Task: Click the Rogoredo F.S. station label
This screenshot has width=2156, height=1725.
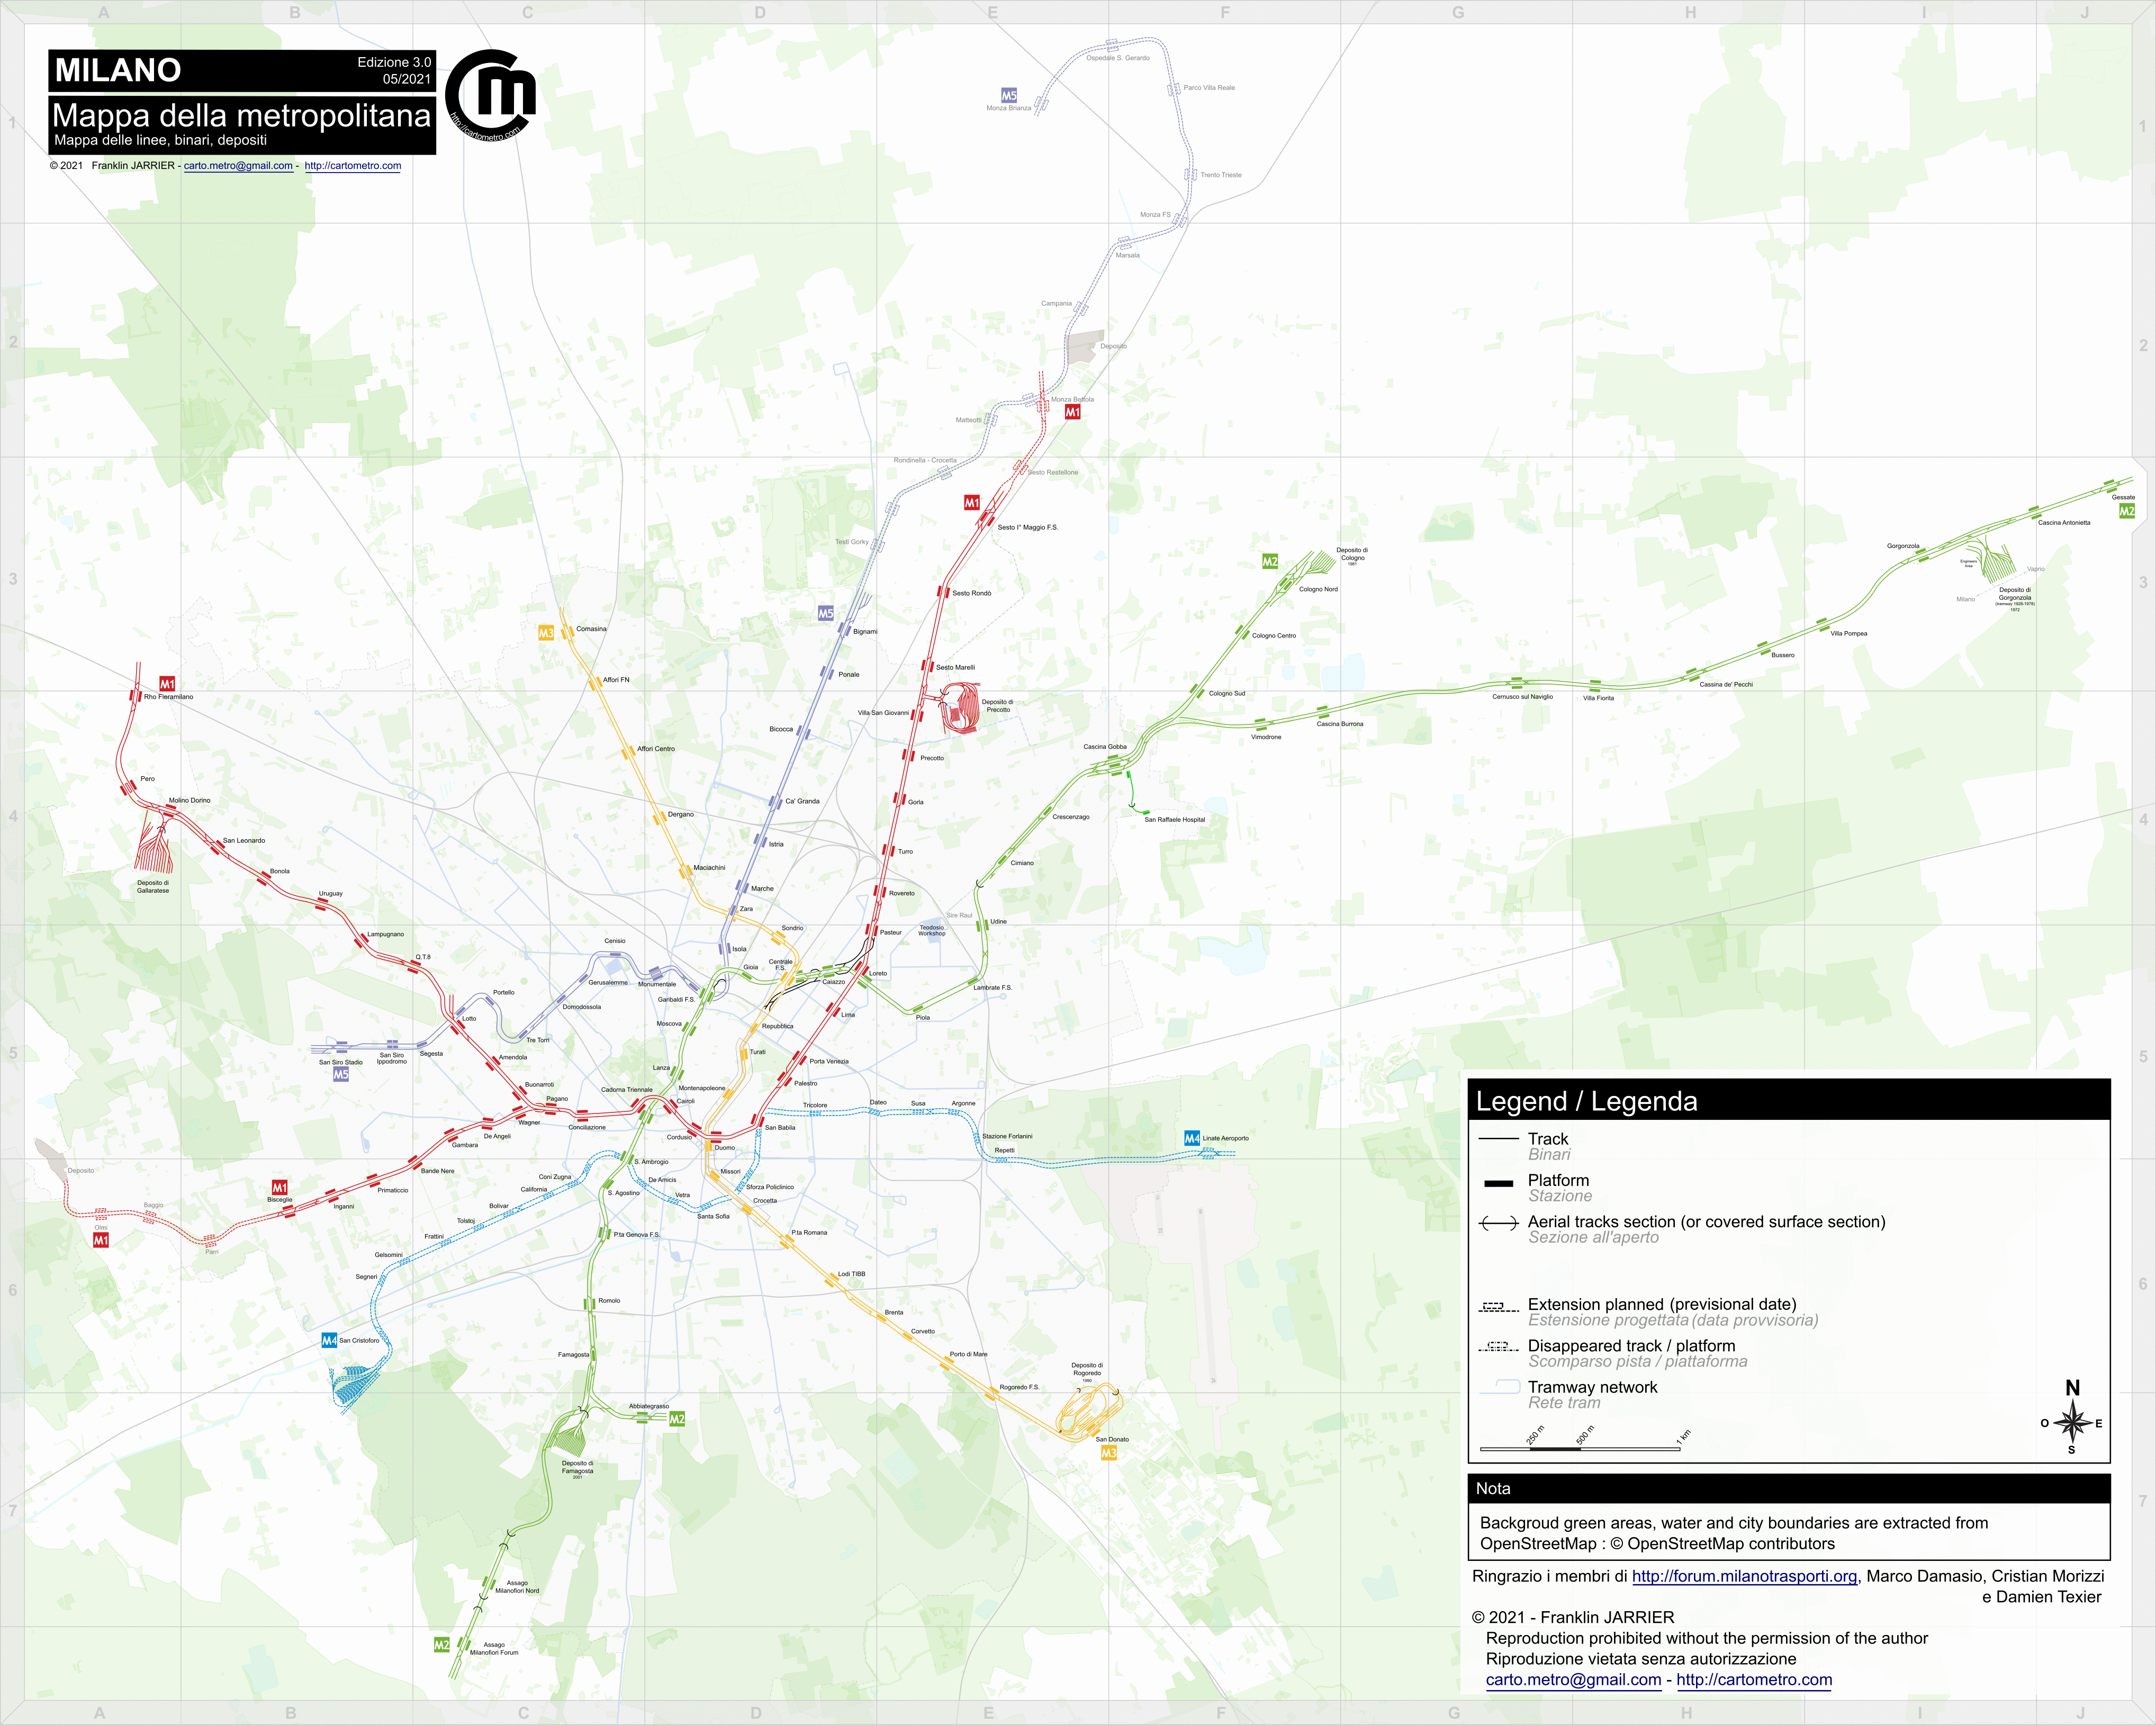Action: (x=1019, y=1387)
